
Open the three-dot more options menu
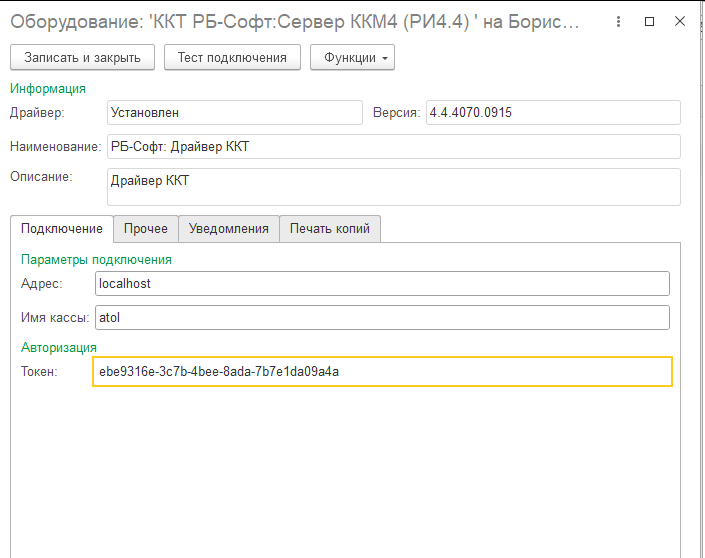(618, 21)
